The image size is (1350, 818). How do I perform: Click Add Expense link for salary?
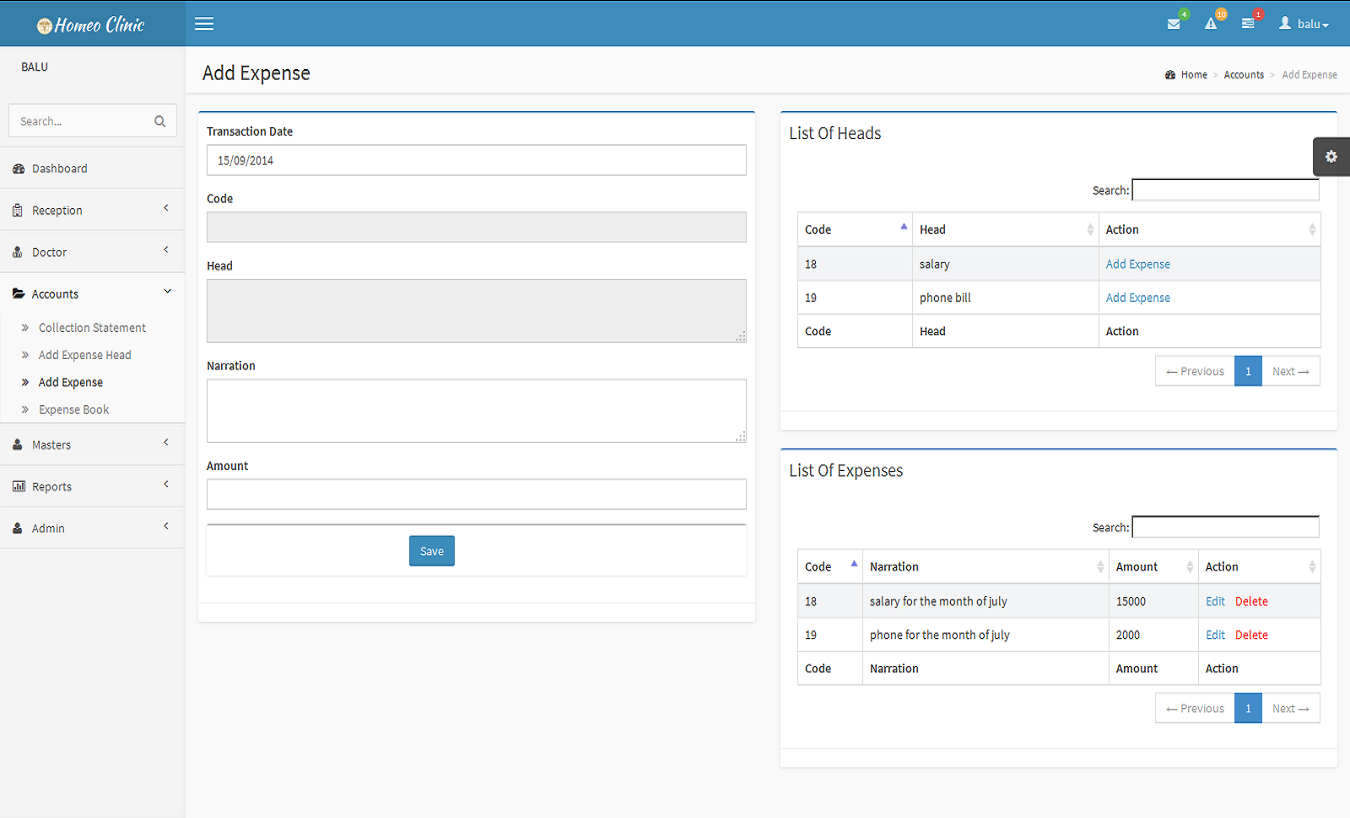click(1137, 265)
